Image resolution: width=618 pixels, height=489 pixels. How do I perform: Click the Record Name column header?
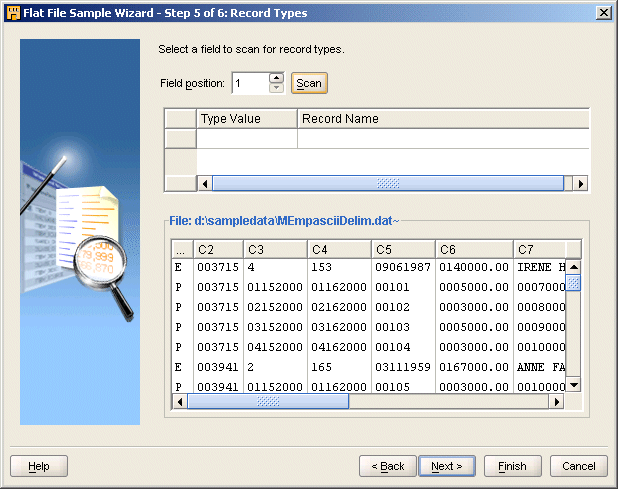tap(443, 119)
